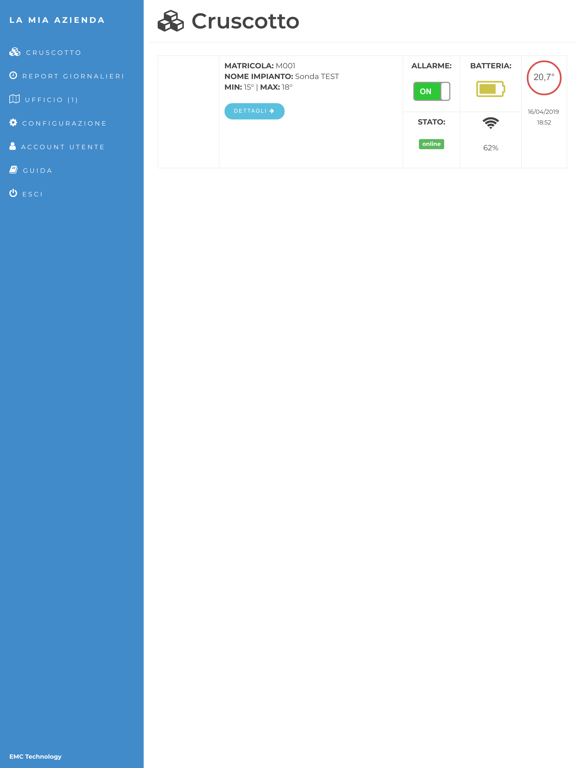576x768 pixels.
Task: Click the yellow battery level icon
Action: point(490,89)
